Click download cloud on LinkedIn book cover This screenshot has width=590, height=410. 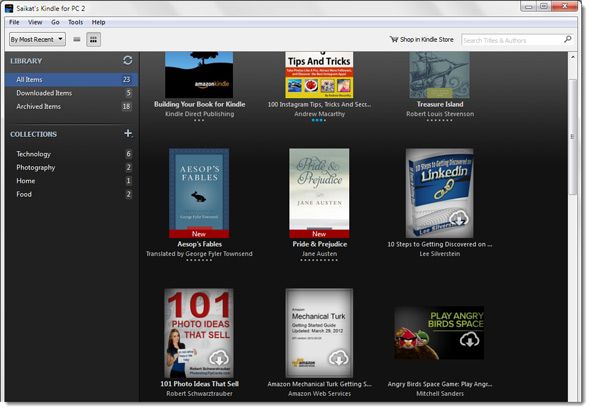point(458,218)
